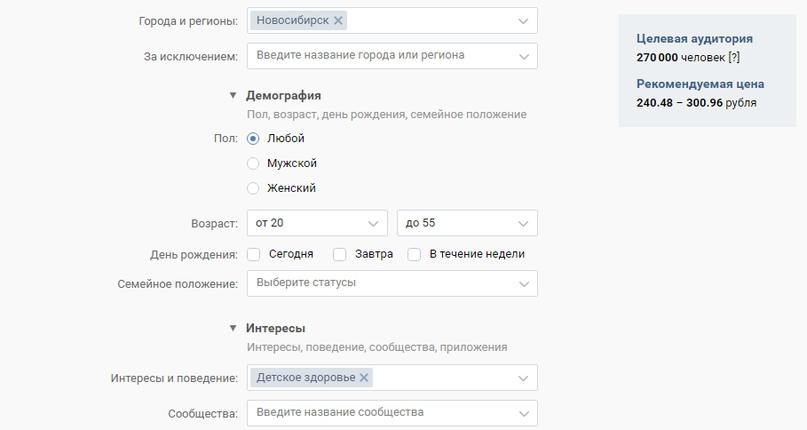
Task: Collapse the Интересы section triangle
Action: [233, 328]
